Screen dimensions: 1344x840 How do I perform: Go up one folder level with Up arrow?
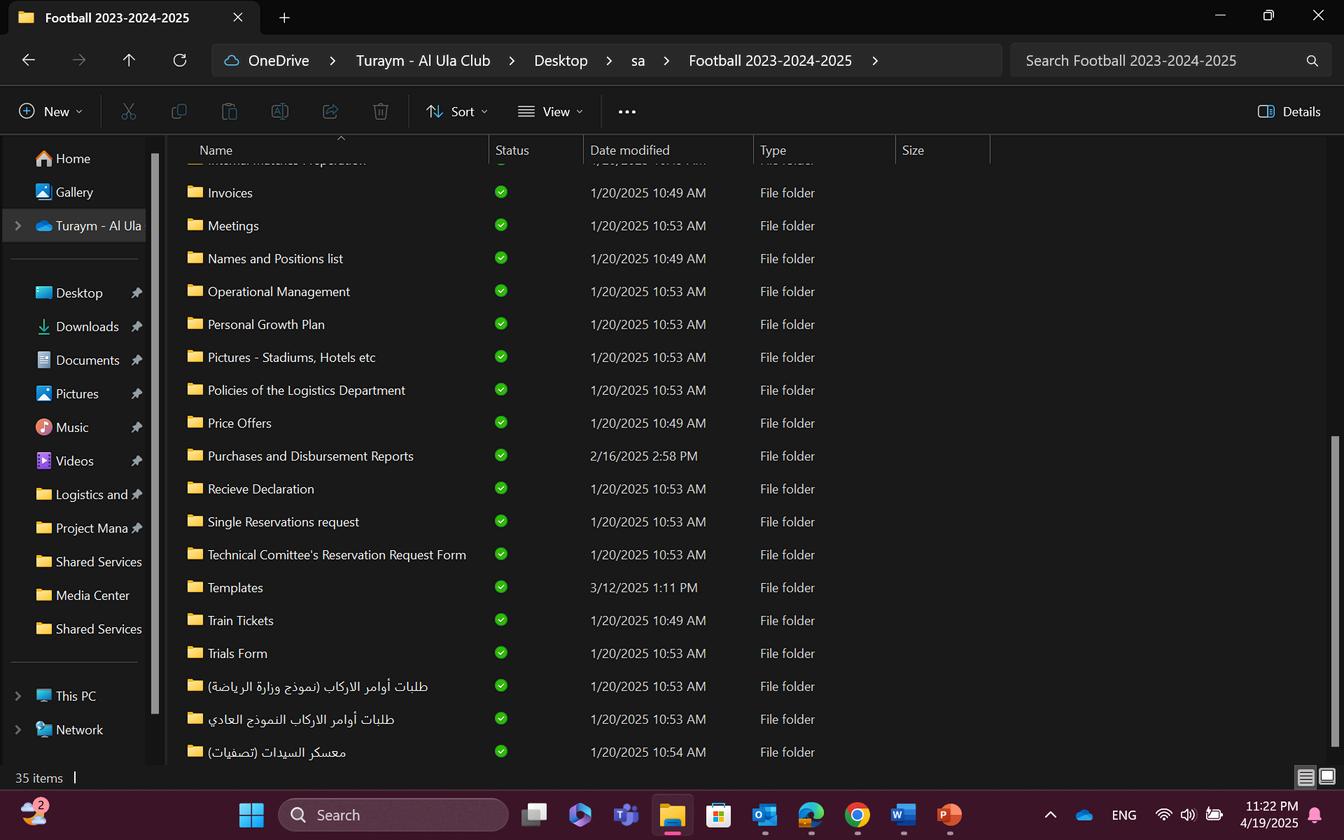click(x=129, y=60)
